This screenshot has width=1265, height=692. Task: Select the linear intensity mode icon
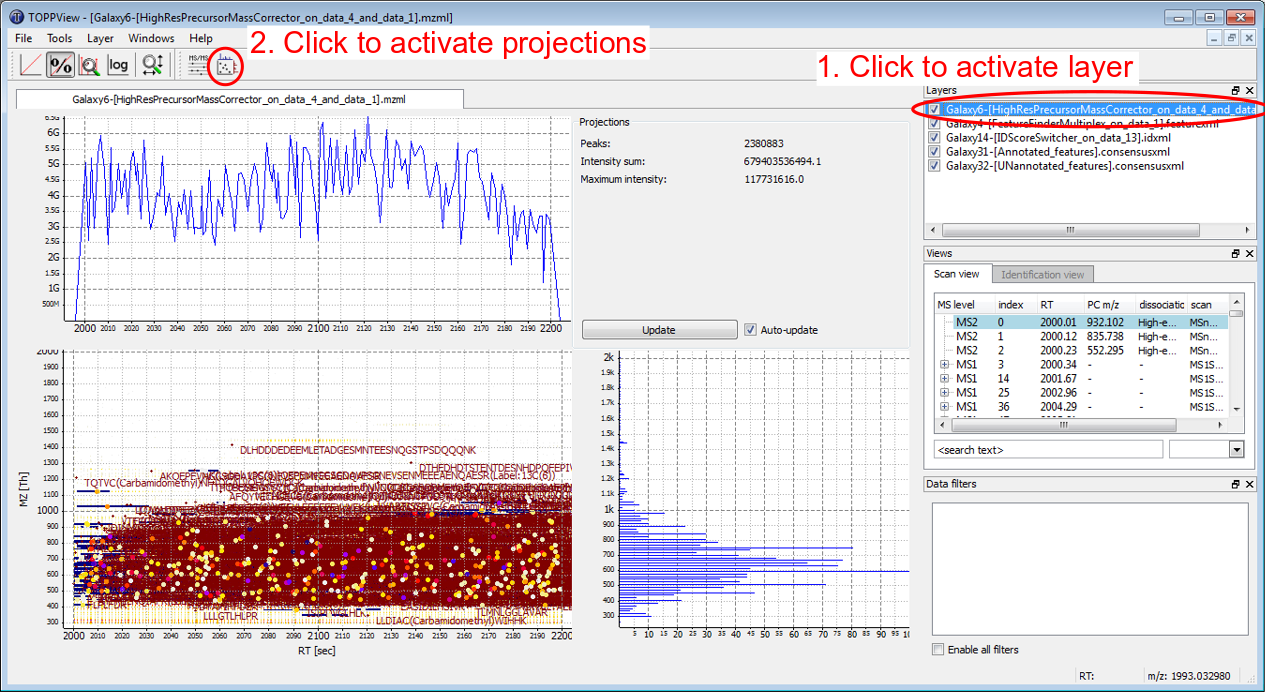point(31,65)
